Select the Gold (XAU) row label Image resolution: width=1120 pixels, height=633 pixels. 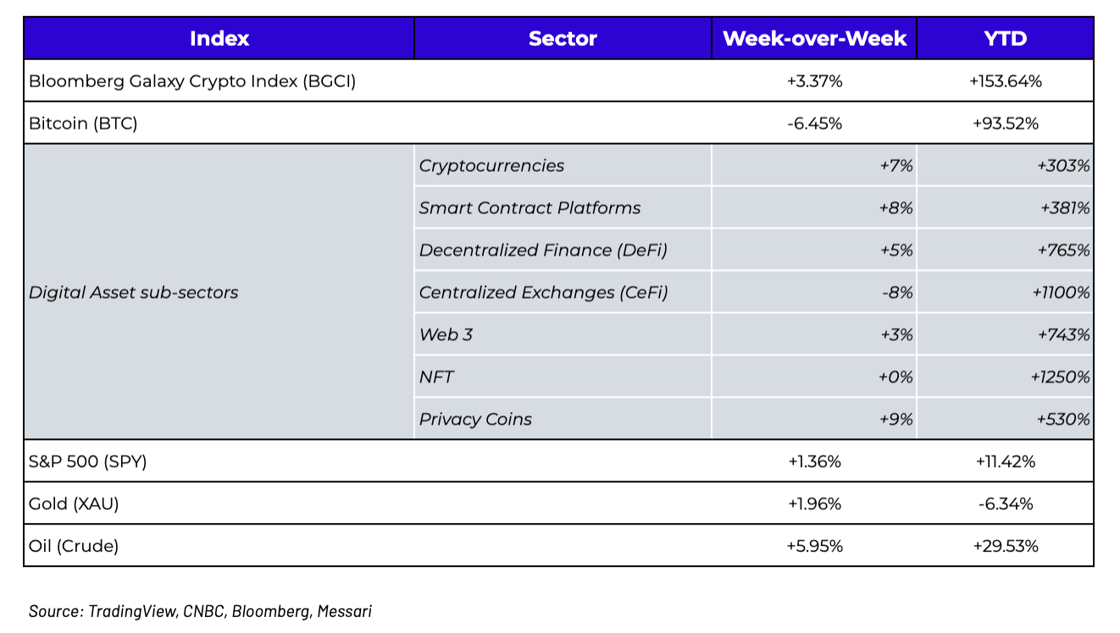pyautogui.click(x=73, y=504)
